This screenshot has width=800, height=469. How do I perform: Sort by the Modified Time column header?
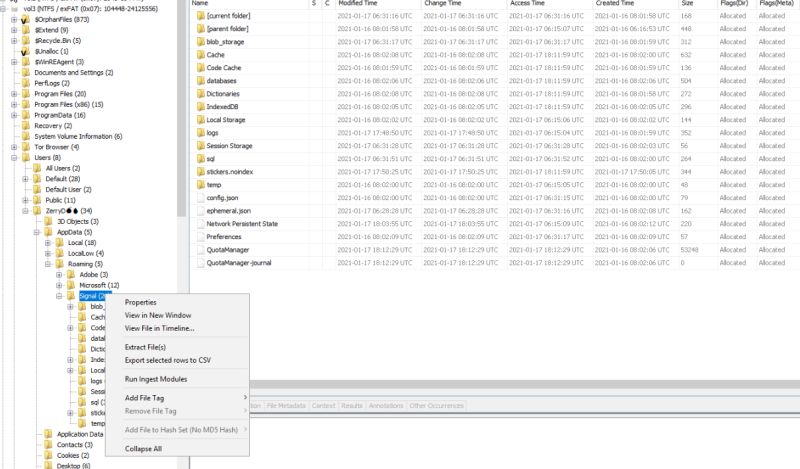378,3
